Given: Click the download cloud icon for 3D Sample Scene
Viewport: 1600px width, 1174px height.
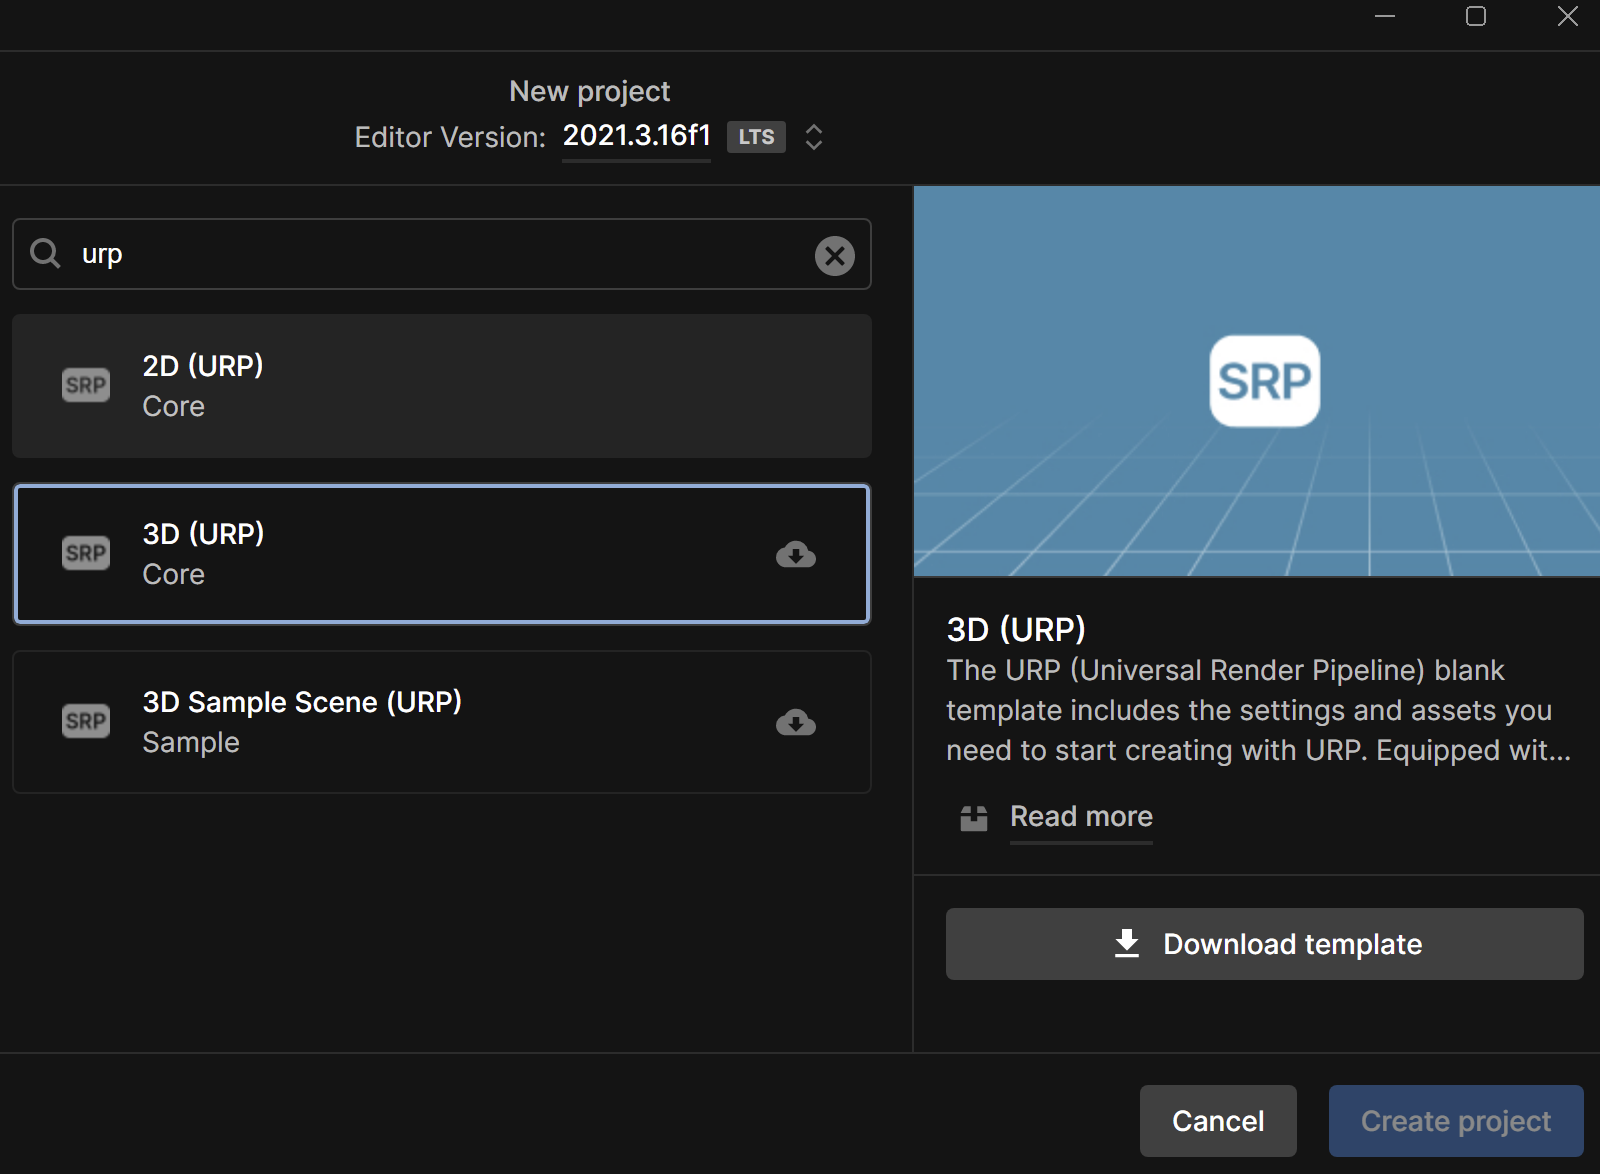Looking at the screenshot, I should click(x=796, y=723).
